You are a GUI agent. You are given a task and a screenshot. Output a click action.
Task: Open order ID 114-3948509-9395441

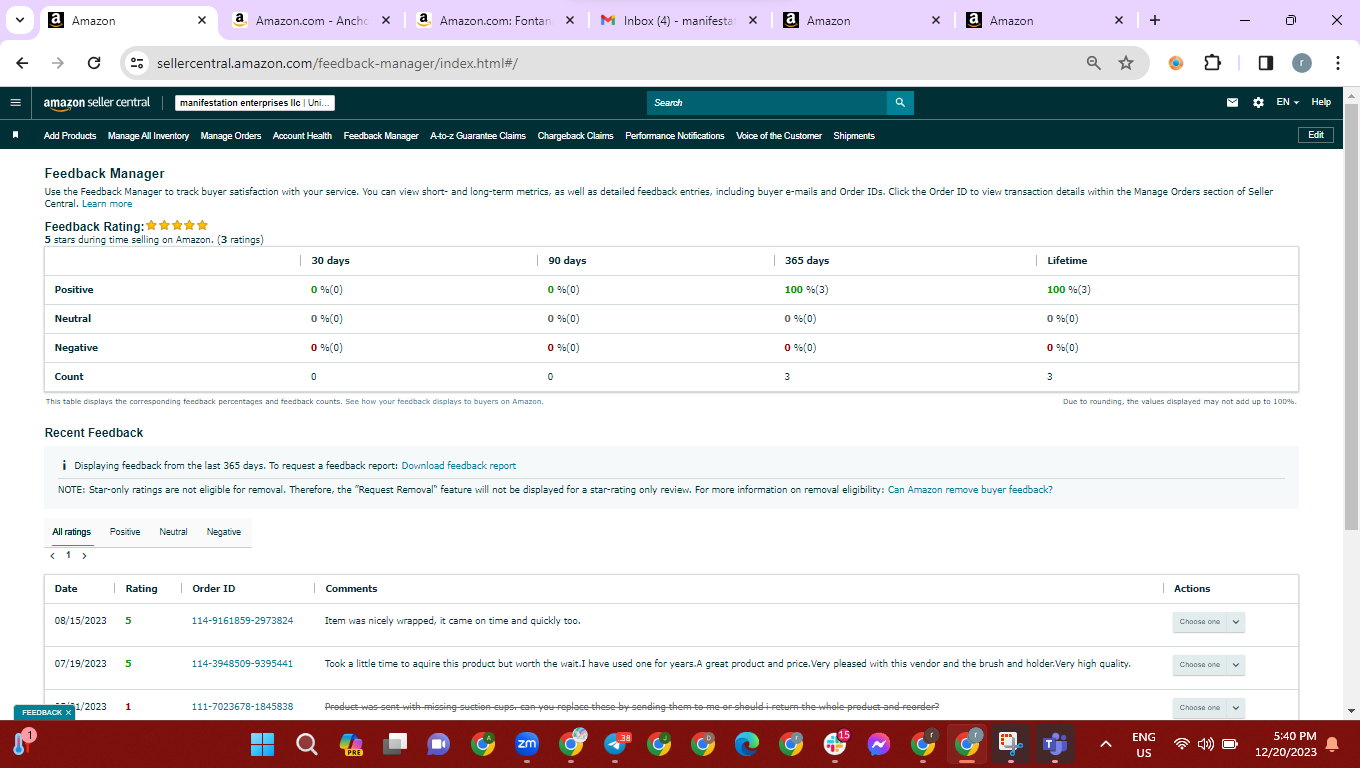242,664
